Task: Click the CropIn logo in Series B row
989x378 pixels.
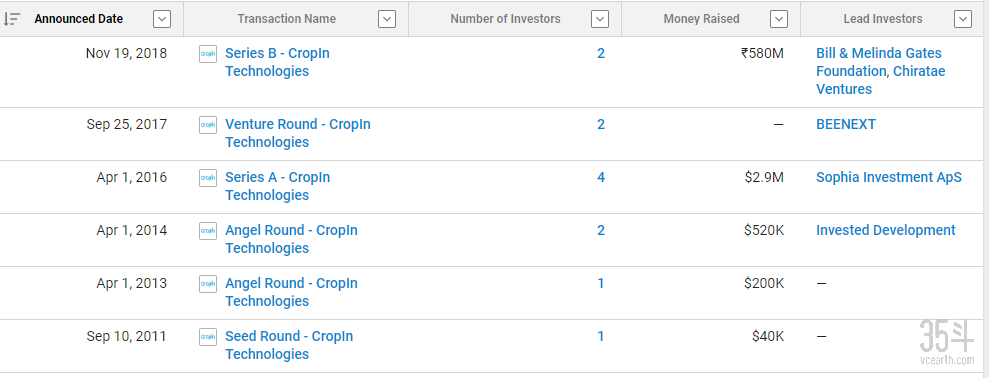Action: click(x=208, y=54)
